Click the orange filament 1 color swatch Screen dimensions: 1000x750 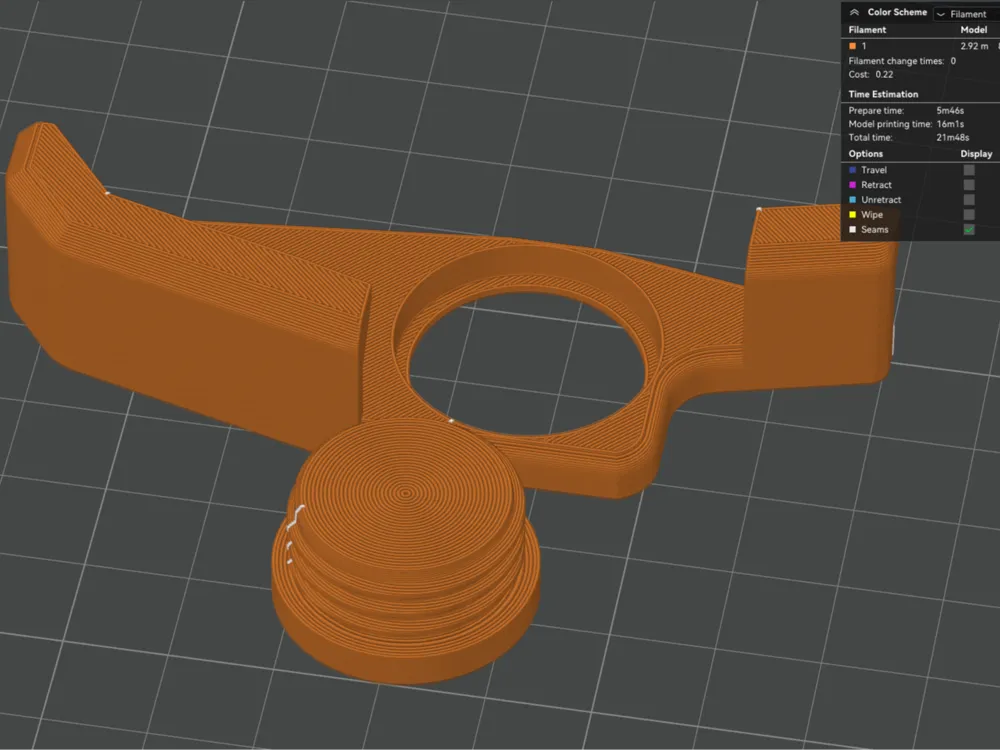coord(851,45)
